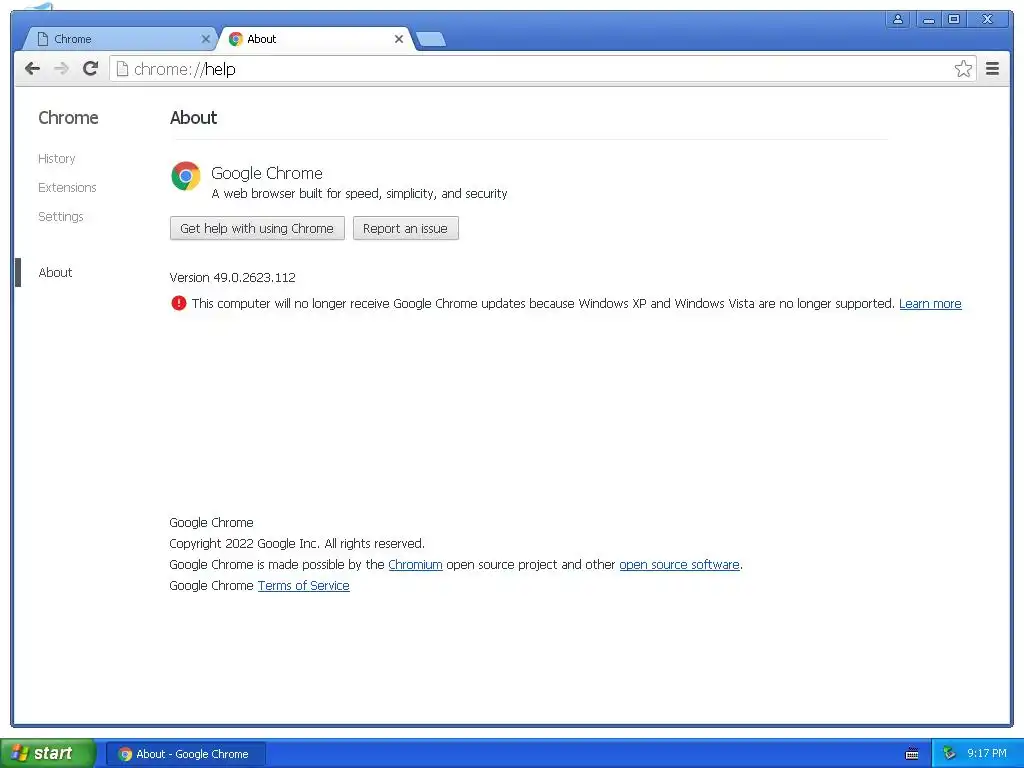This screenshot has height=768, width=1024.
Task: Close the Chrome window
Action: coord(987,19)
